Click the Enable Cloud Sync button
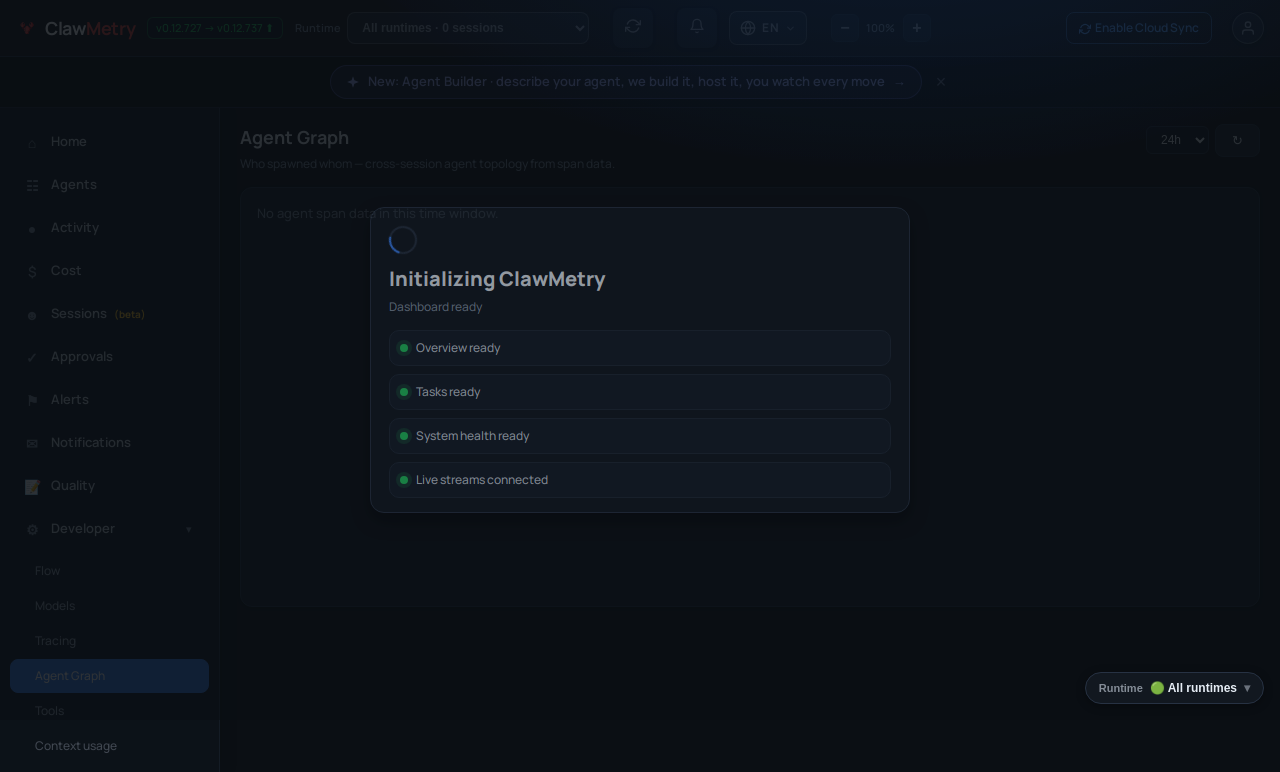 tap(1138, 28)
